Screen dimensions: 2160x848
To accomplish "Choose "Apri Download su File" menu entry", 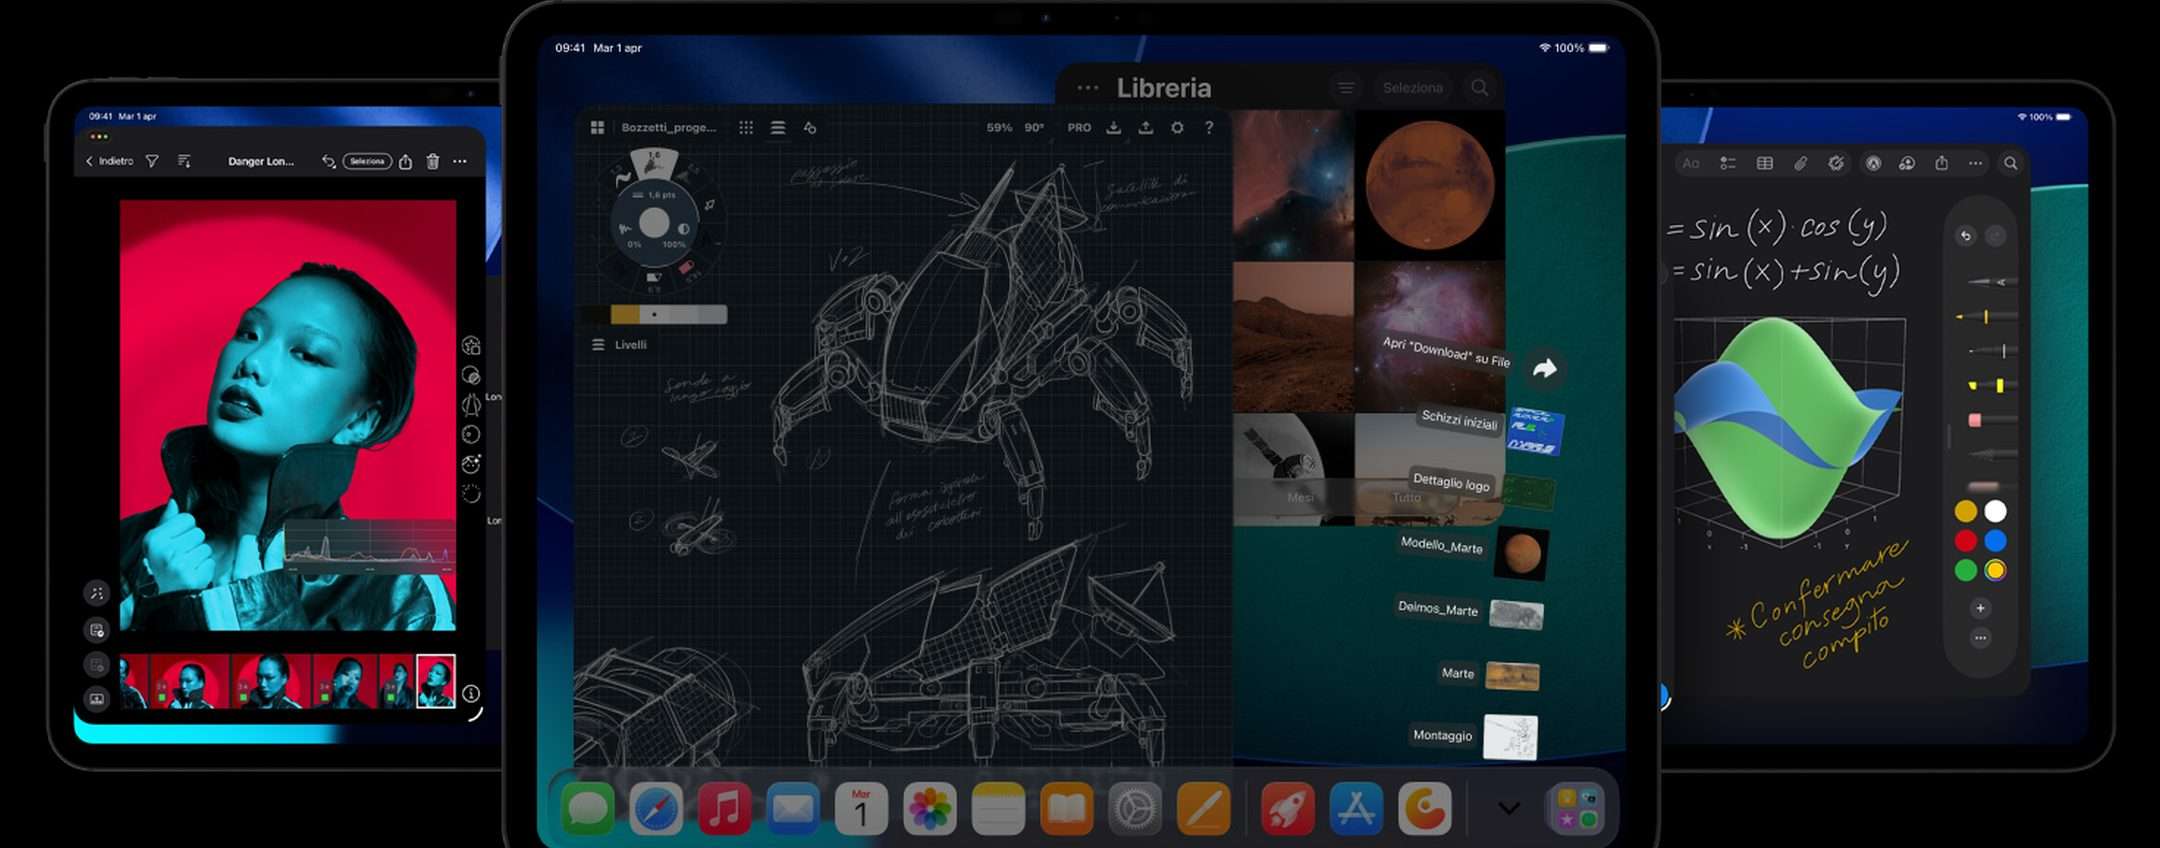I will pyautogui.click(x=1445, y=352).
